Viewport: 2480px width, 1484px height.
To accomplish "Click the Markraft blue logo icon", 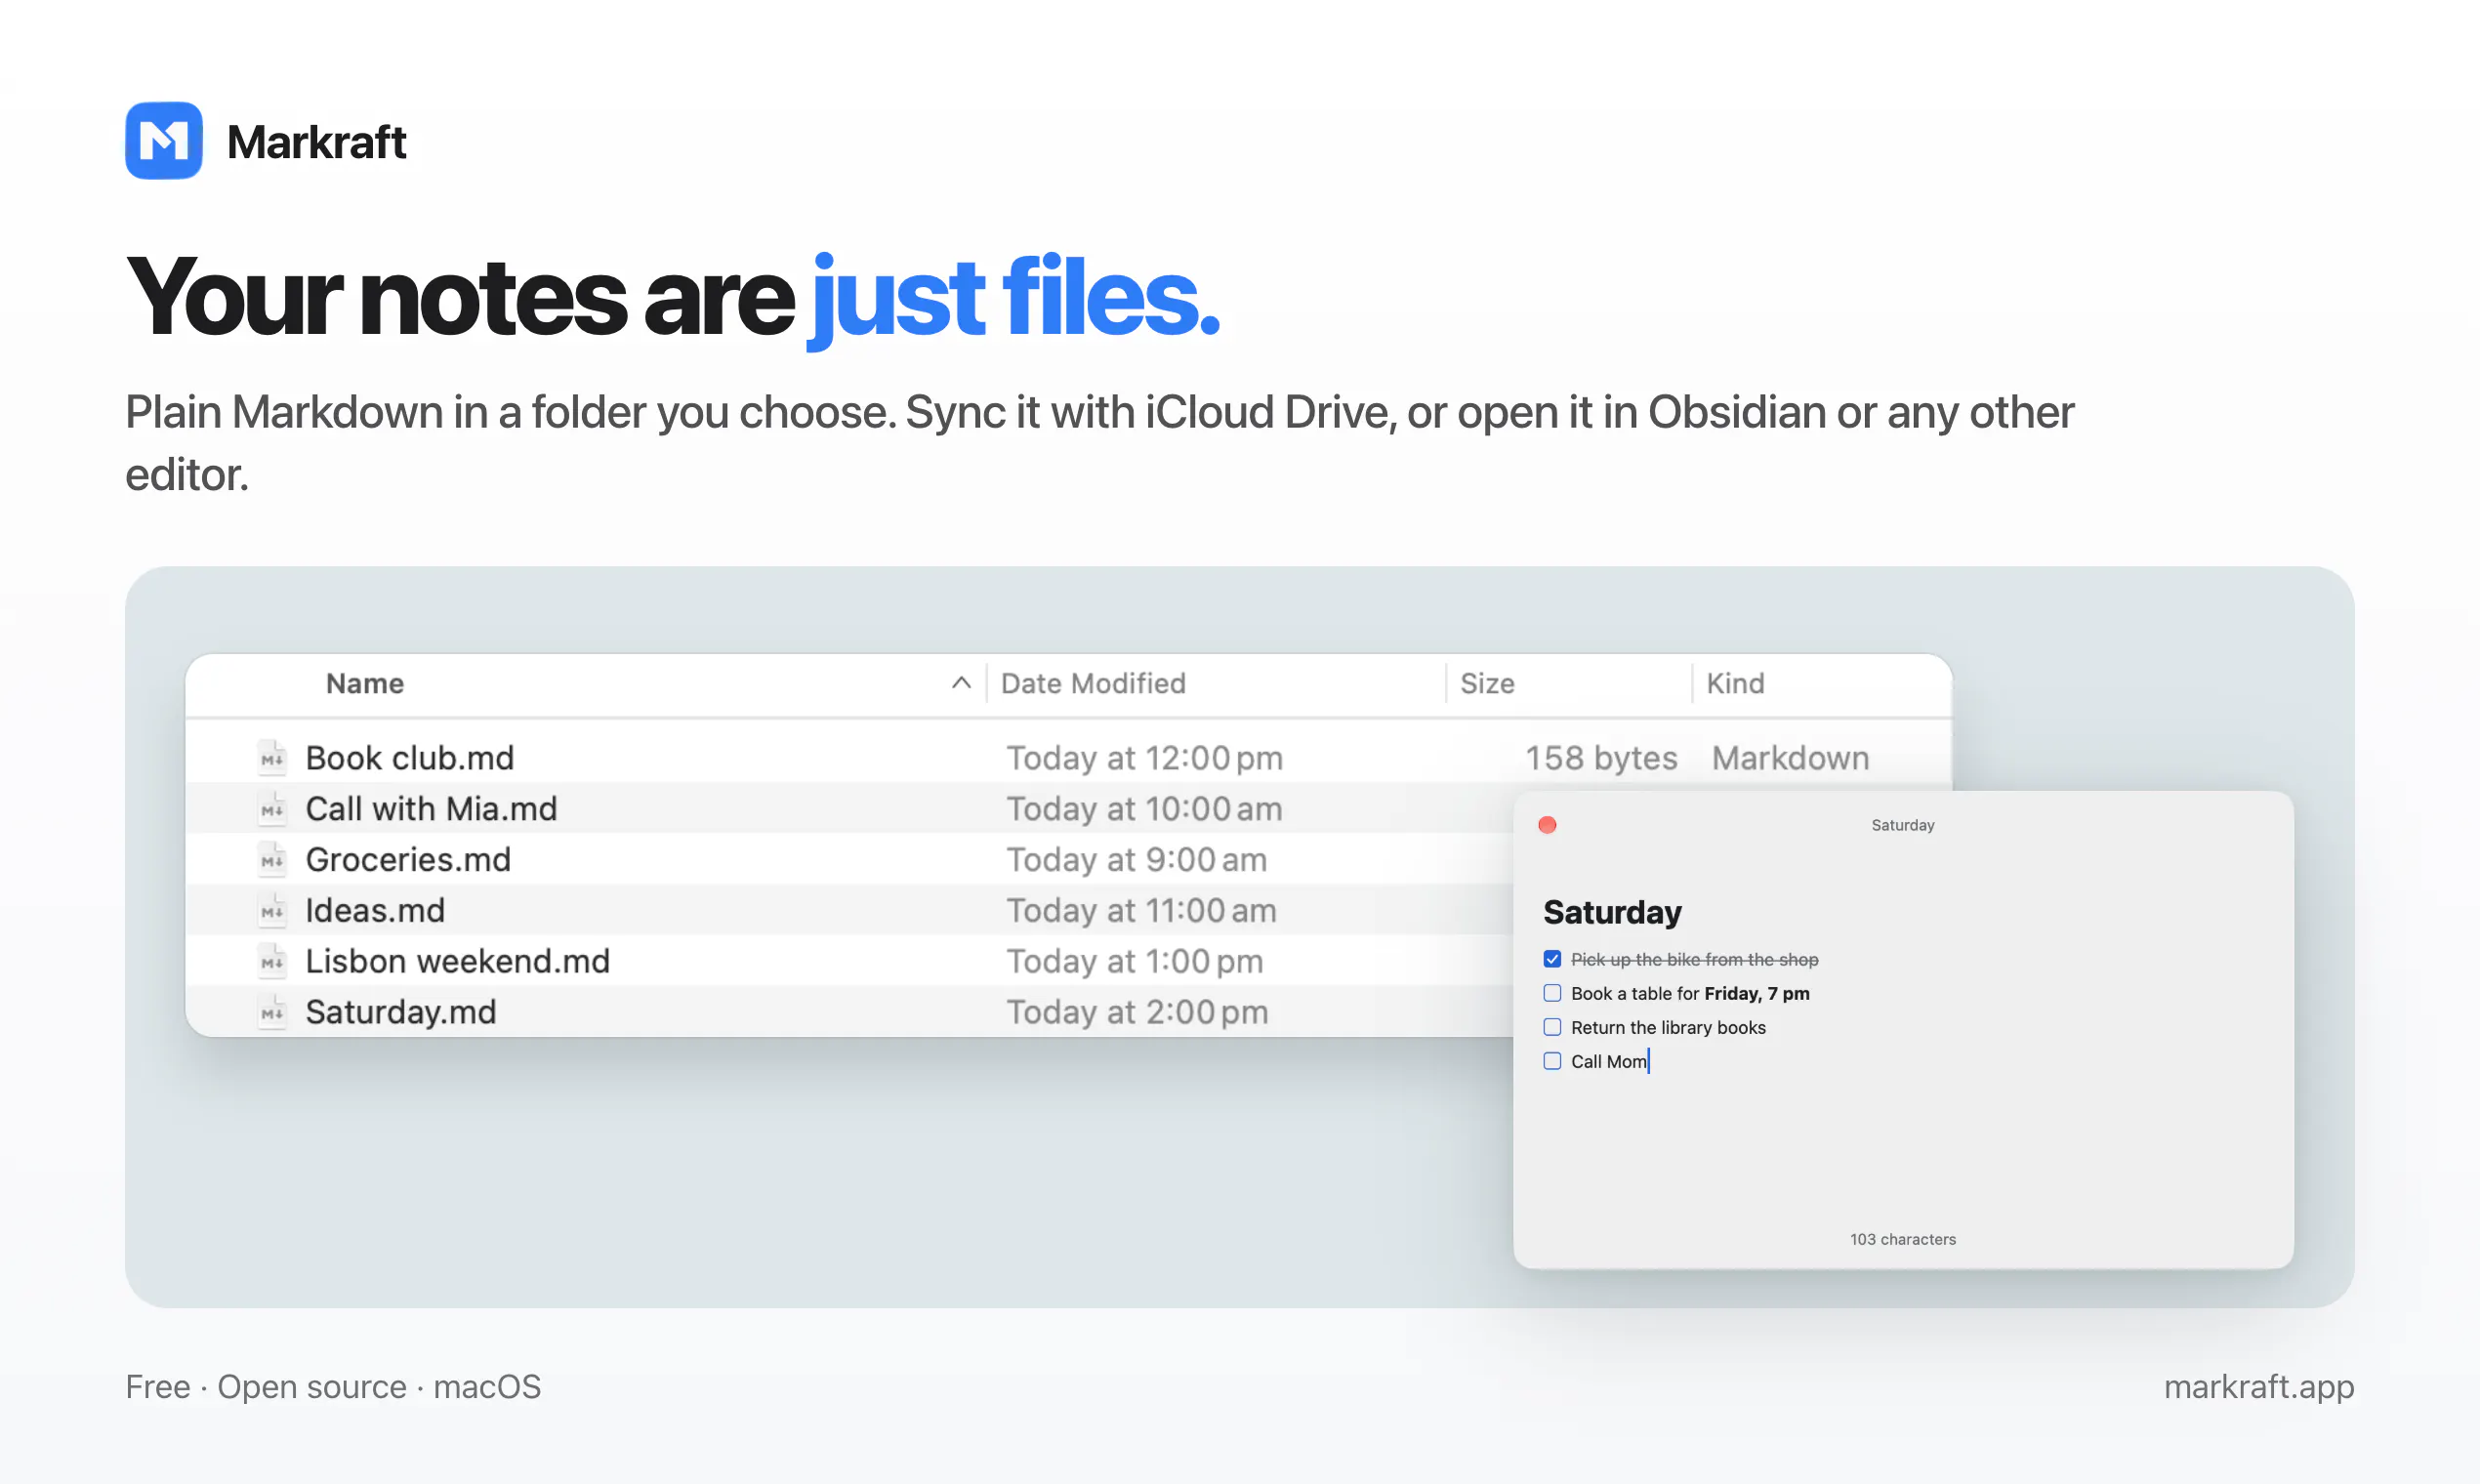I will [x=164, y=141].
